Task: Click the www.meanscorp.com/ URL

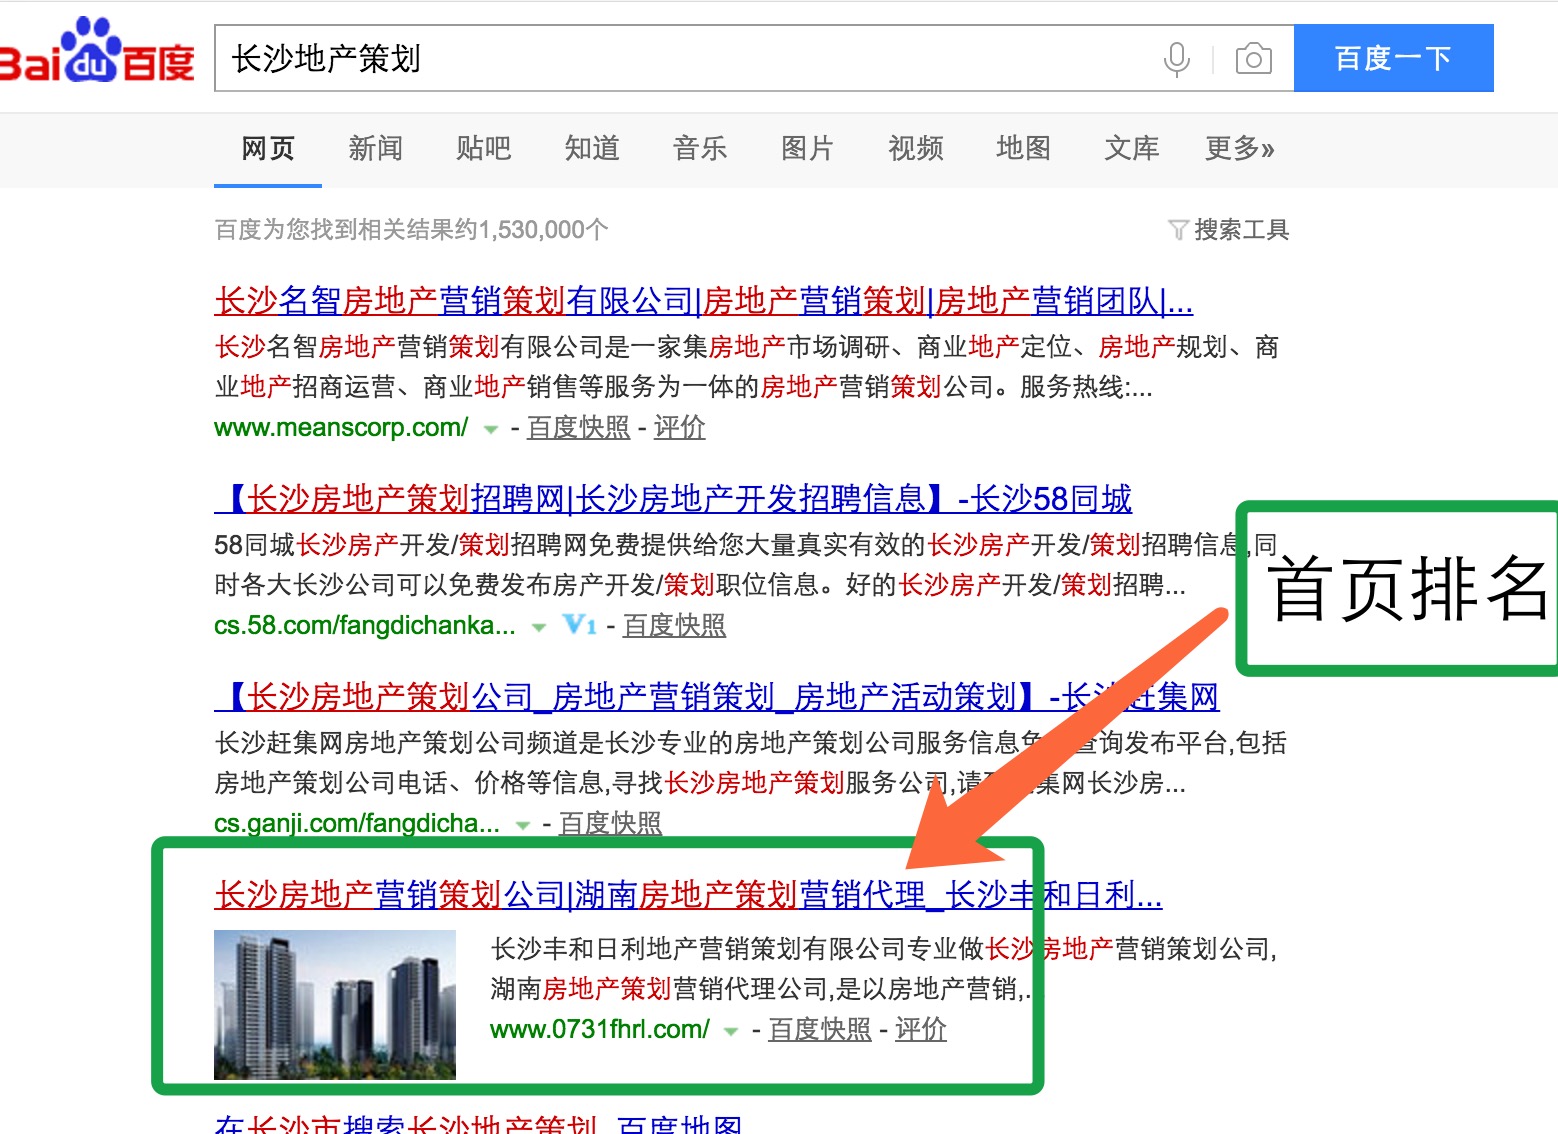Action: point(341,427)
